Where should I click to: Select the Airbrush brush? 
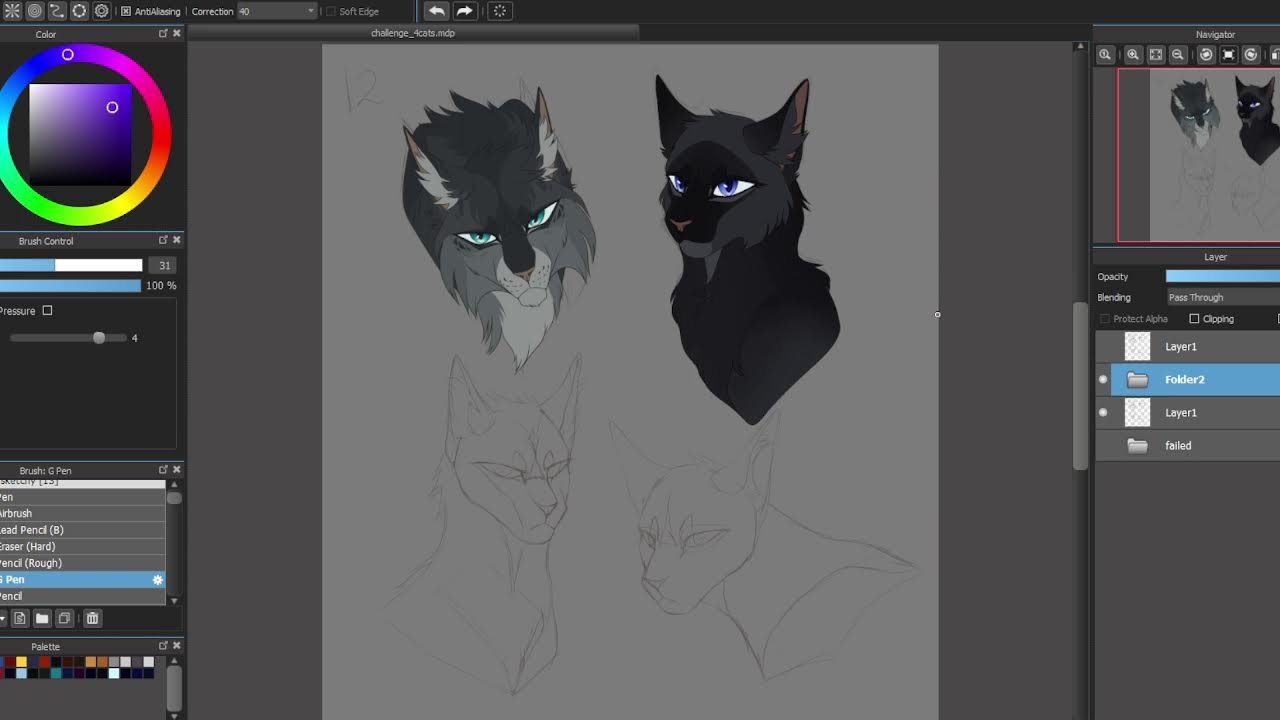pyautogui.click(x=82, y=514)
